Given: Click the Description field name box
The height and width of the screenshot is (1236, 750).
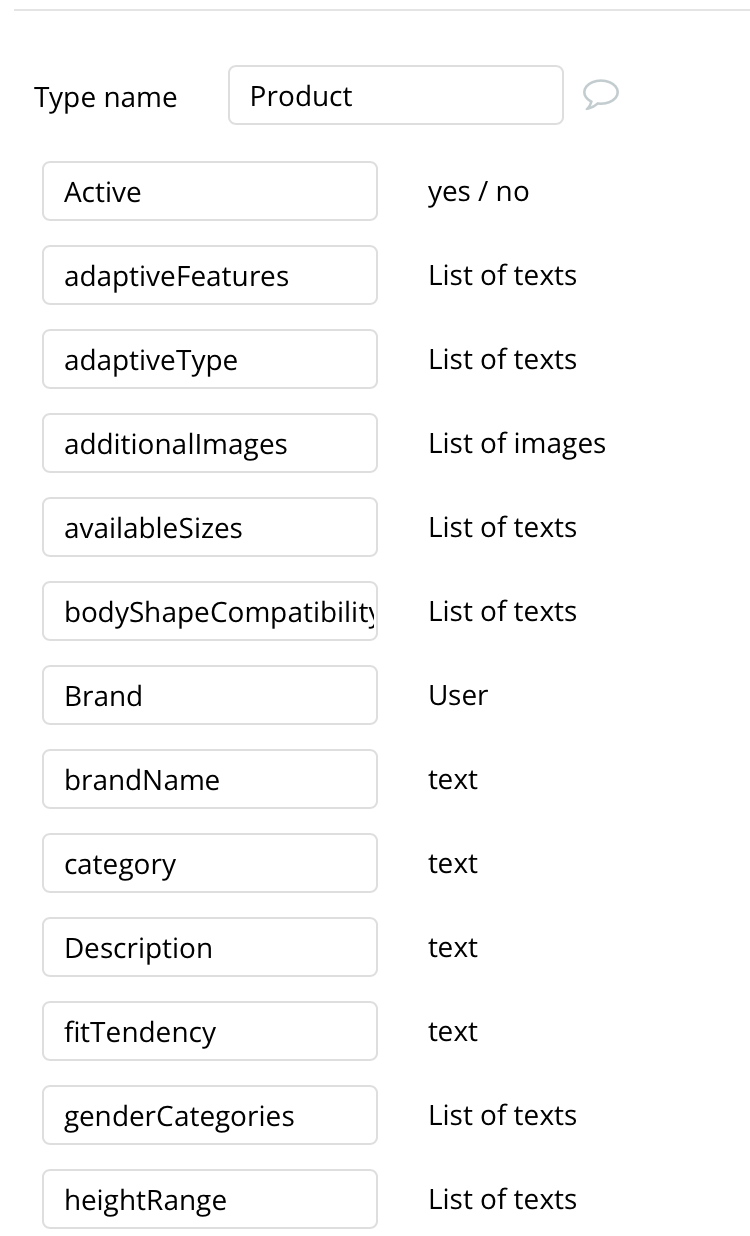Looking at the screenshot, I should 210,947.
